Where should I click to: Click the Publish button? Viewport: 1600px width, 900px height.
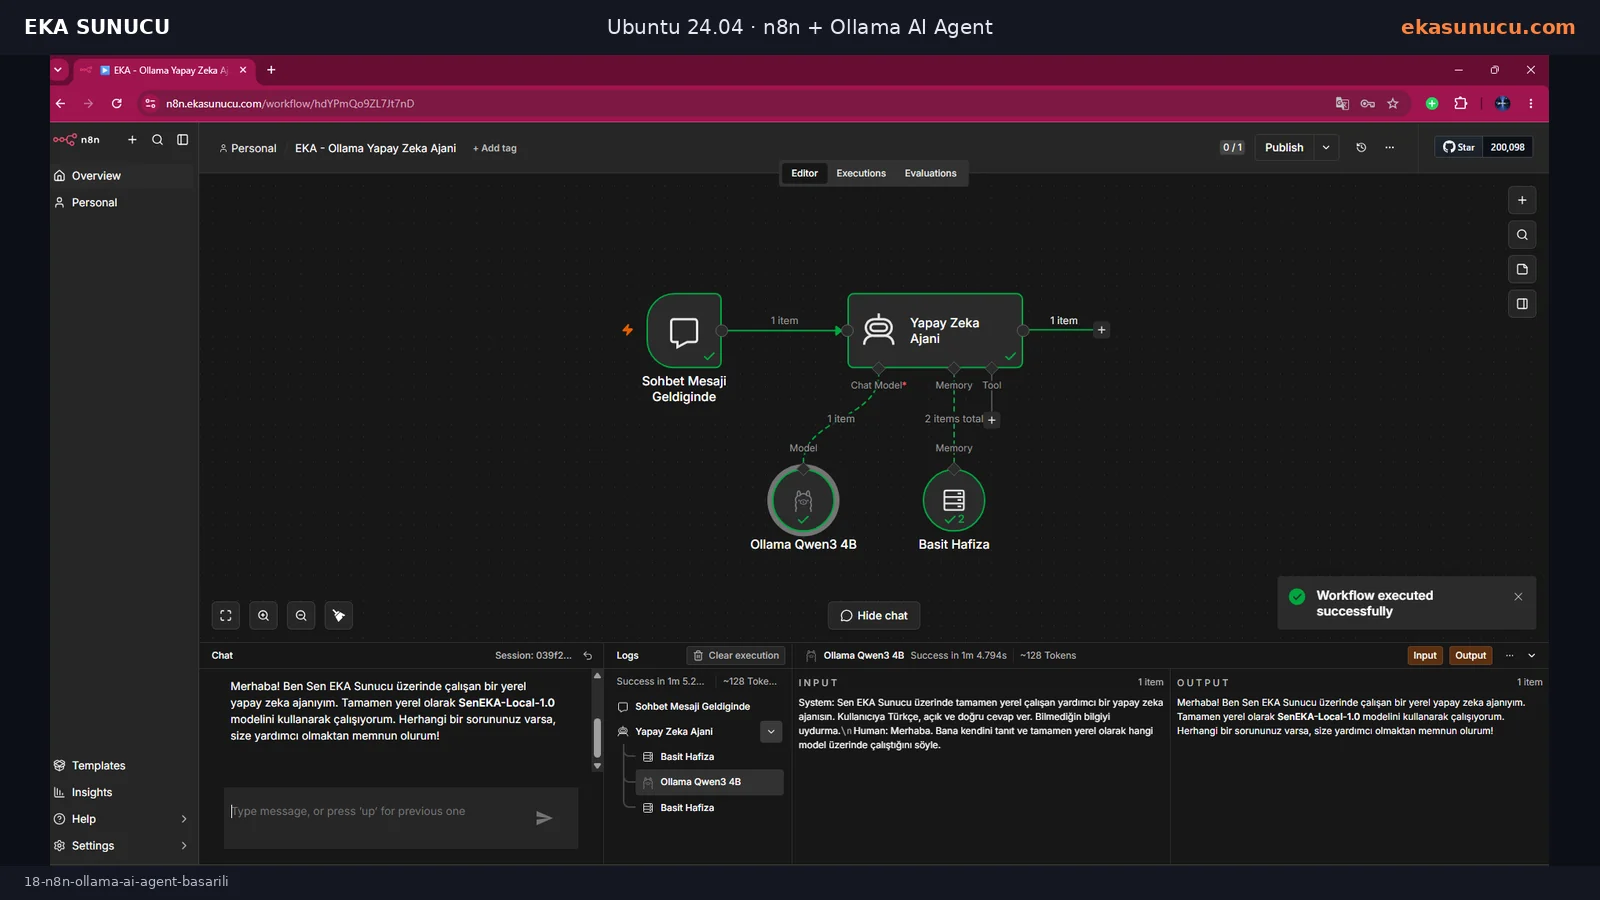point(1284,147)
